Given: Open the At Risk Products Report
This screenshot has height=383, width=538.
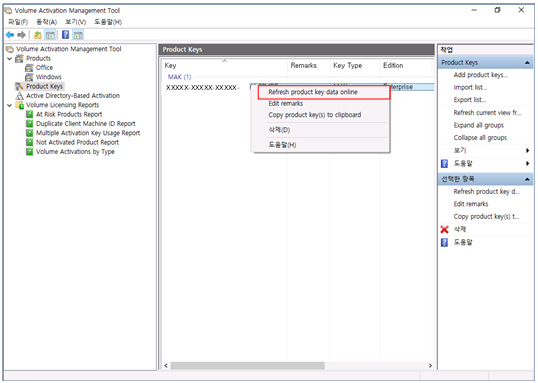Looking at the screenshot, I should [x=69, y=114].
